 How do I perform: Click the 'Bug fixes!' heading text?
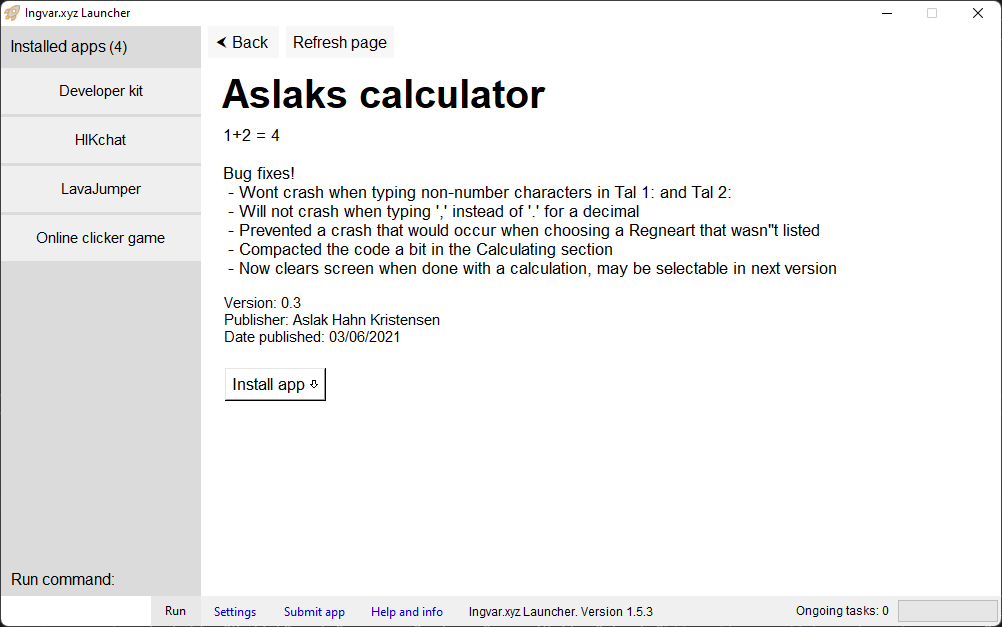pos(259,173)
